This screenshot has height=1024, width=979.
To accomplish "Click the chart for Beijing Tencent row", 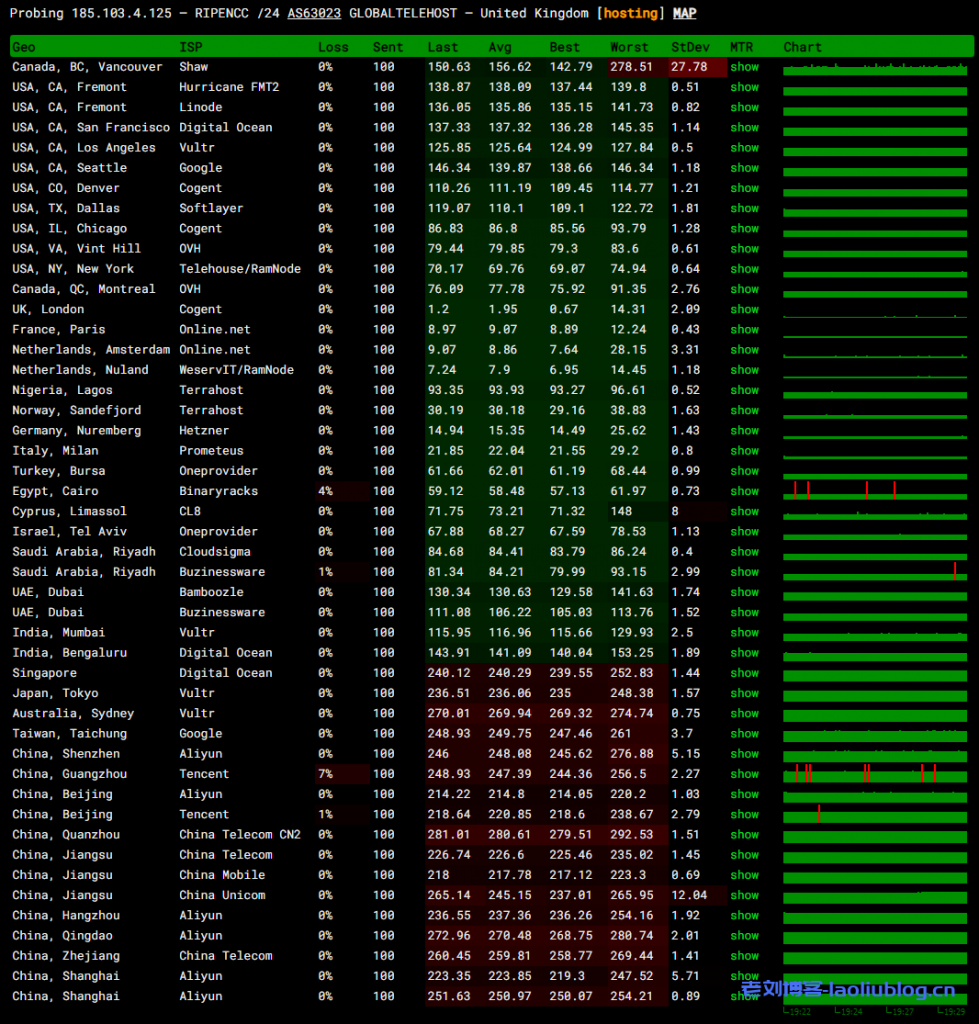I will [875, 814].
